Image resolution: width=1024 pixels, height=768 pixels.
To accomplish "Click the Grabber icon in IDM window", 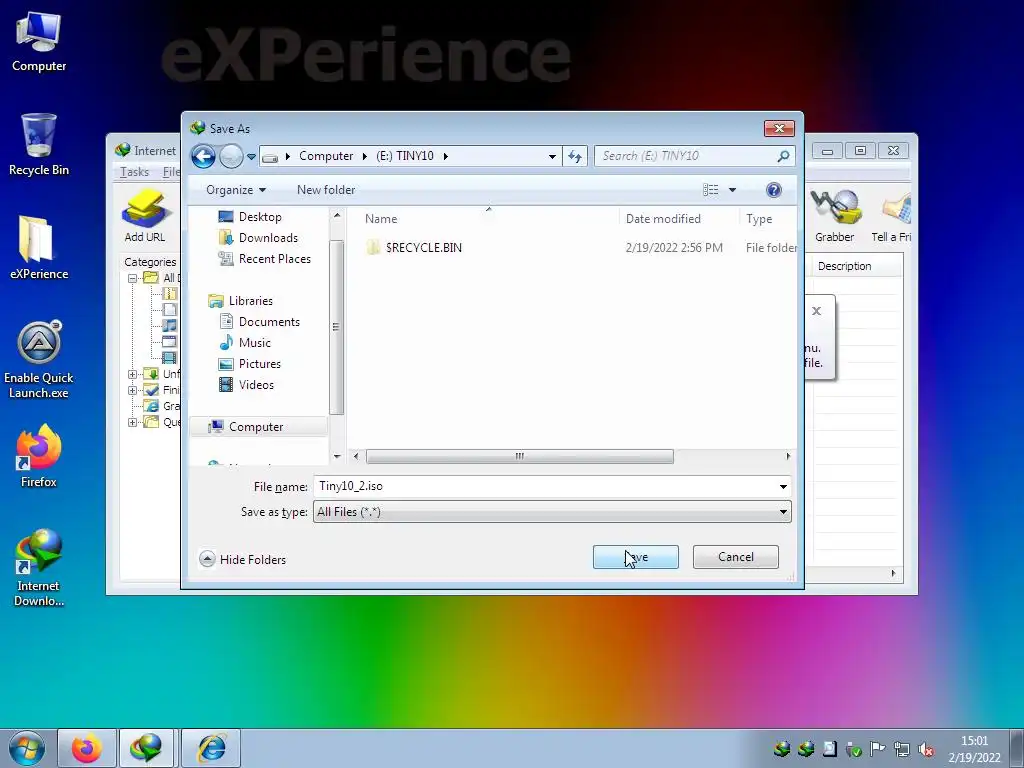I will point(835,217).
